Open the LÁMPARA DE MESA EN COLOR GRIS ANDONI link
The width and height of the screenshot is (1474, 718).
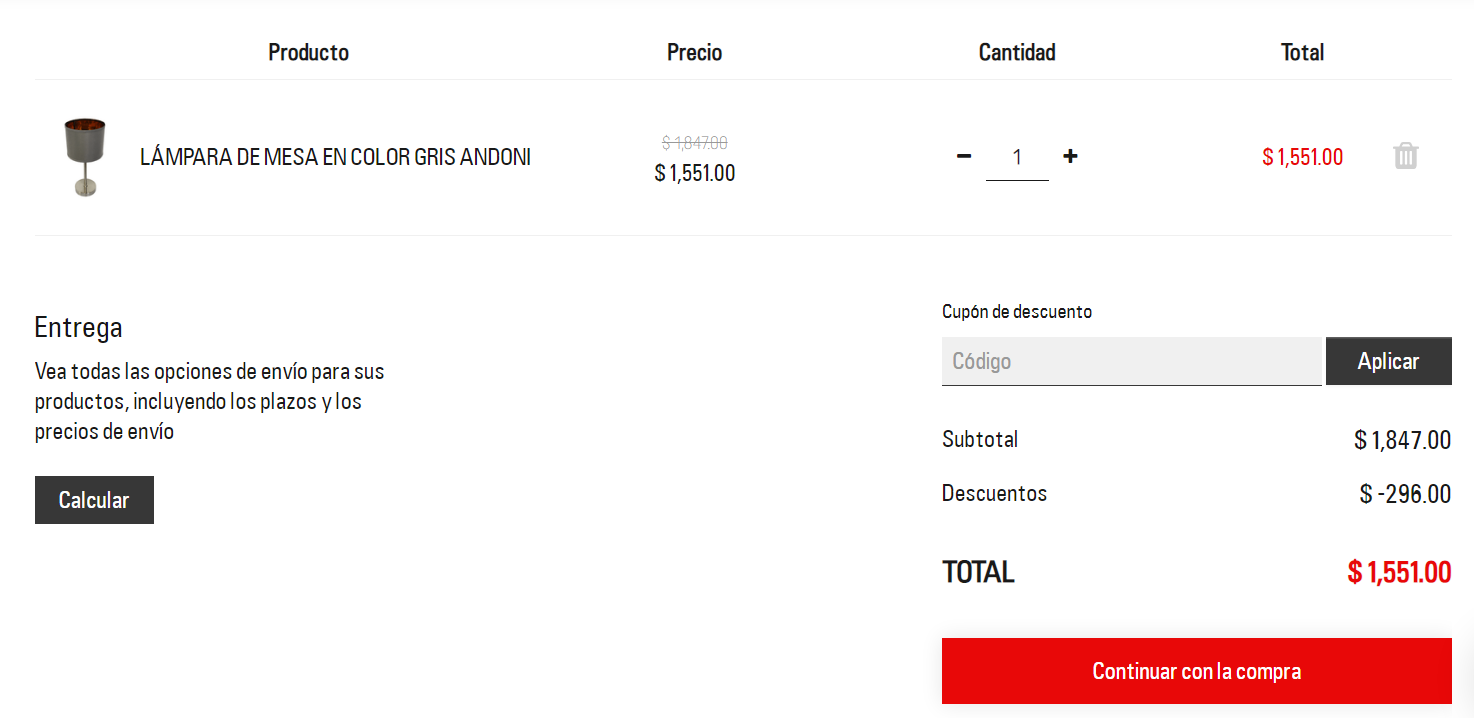(335, 157)
